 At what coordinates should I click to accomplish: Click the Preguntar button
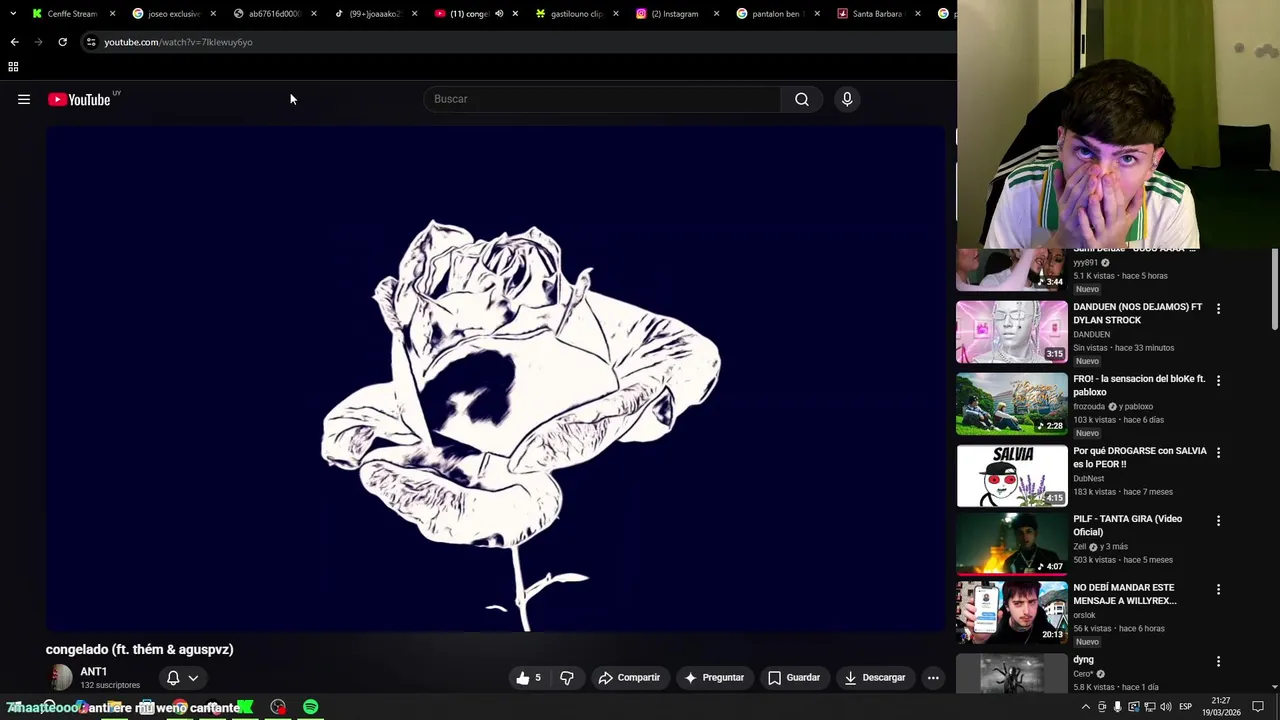714,677
